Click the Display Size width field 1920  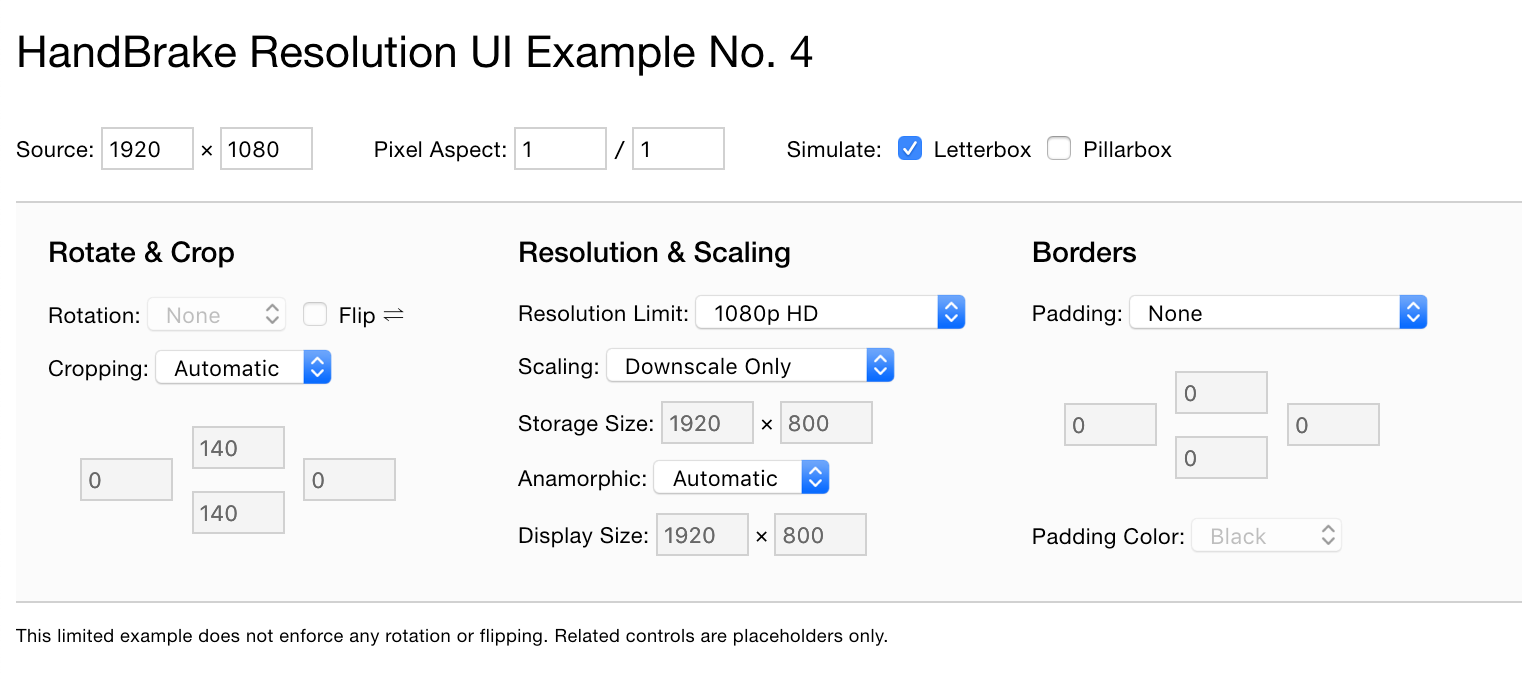click(x=702, y=535)
